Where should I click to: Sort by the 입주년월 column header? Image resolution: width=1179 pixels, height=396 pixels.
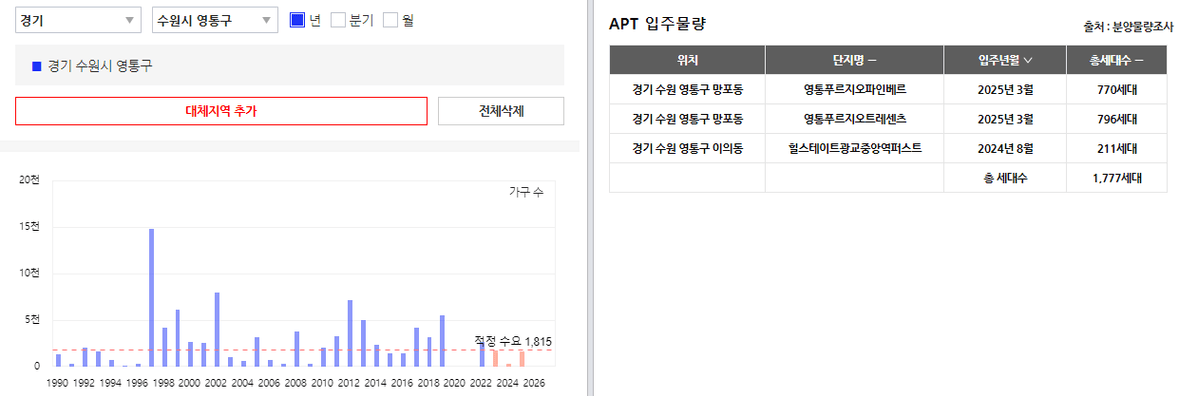1005,59
